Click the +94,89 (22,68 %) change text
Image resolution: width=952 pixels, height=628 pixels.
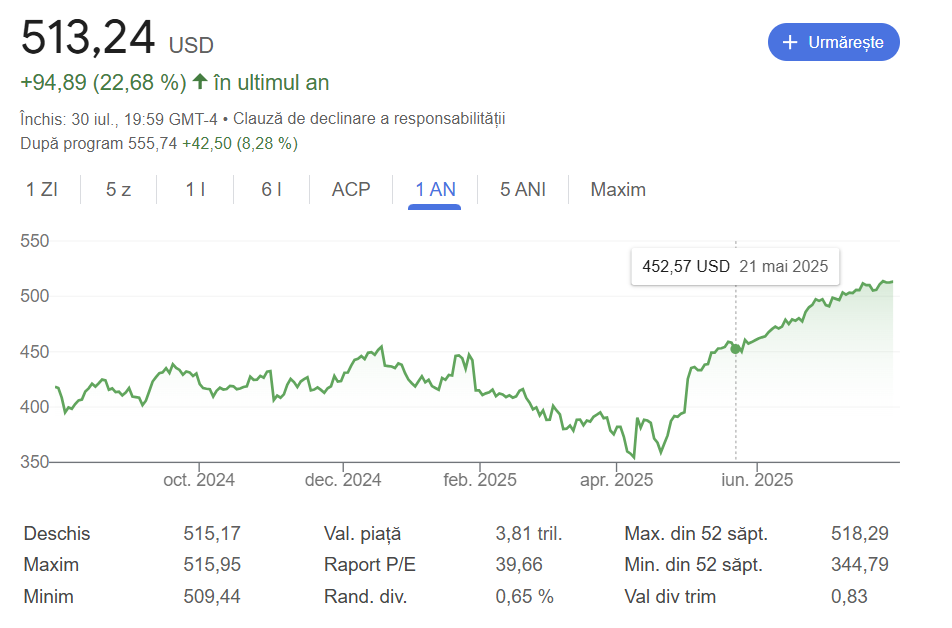tap(103, 83)
